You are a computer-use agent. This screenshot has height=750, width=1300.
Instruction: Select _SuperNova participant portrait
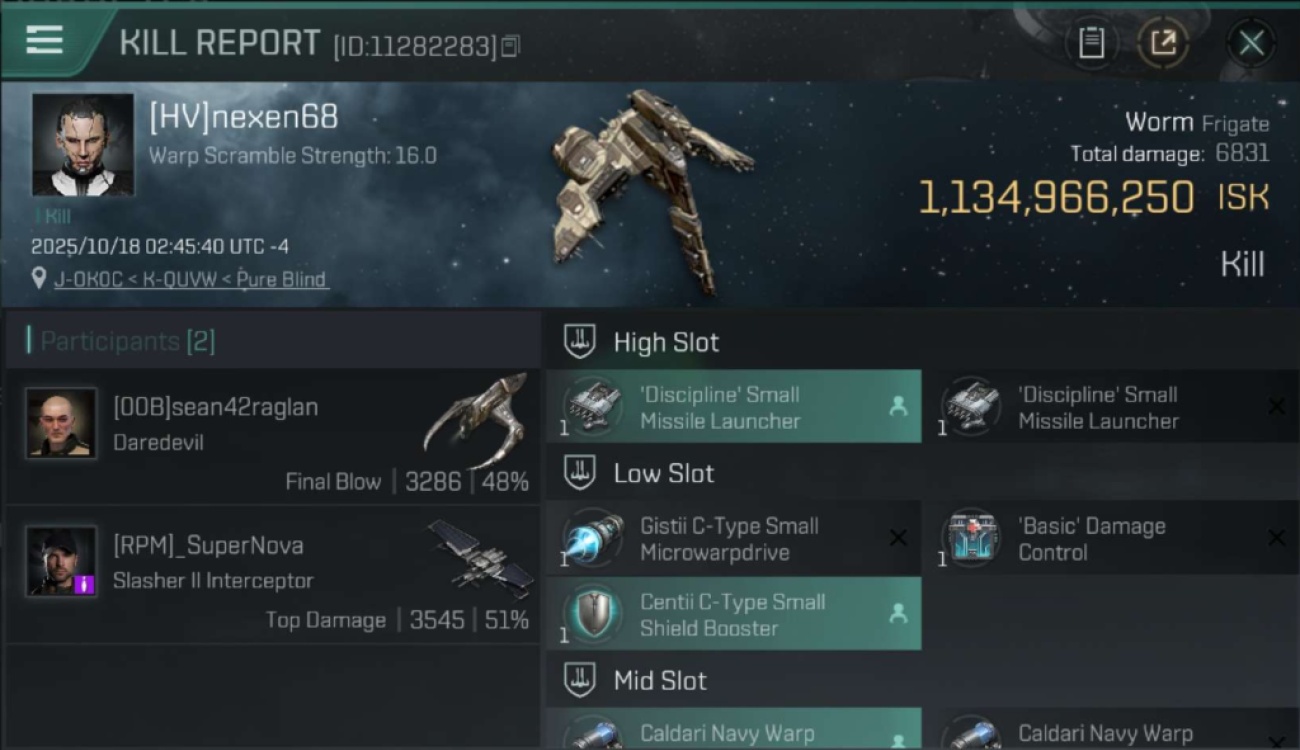click(62, 561)
